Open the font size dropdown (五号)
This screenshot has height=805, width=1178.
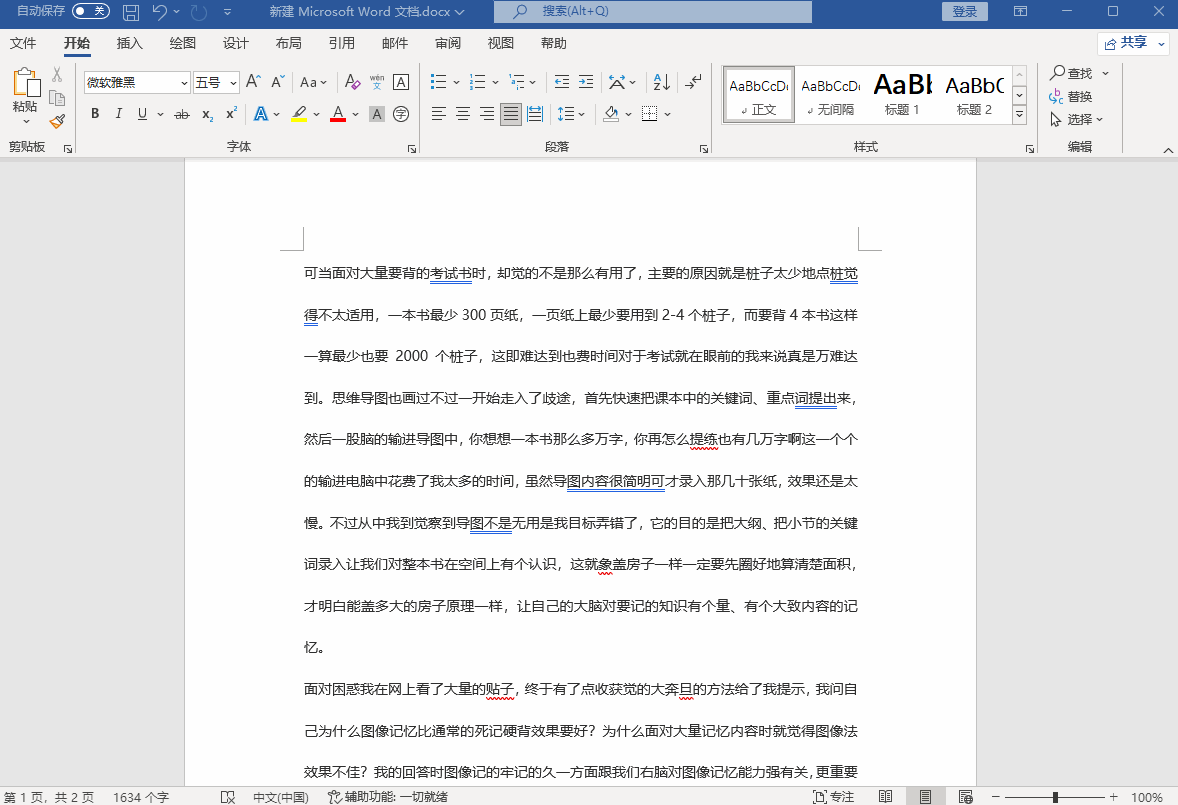[x=234, y=83]
